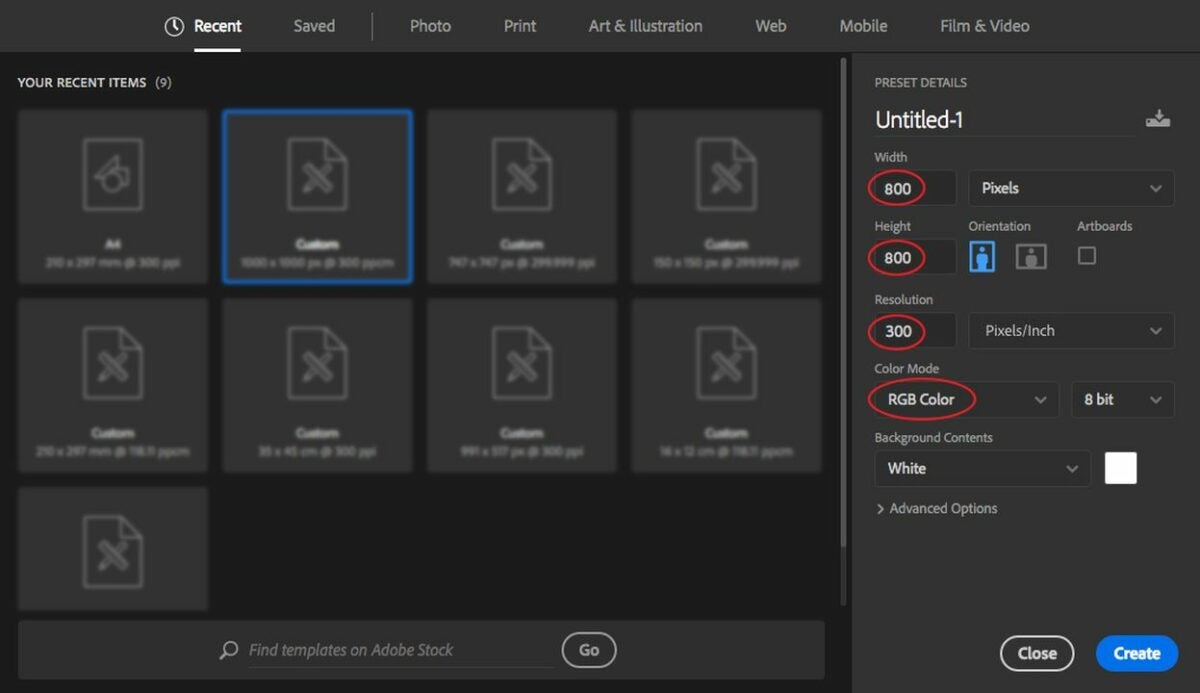Switch to landscape orientation
Image resolution: width=1200 pixels, height=693 pixels.
(1030, 256)
